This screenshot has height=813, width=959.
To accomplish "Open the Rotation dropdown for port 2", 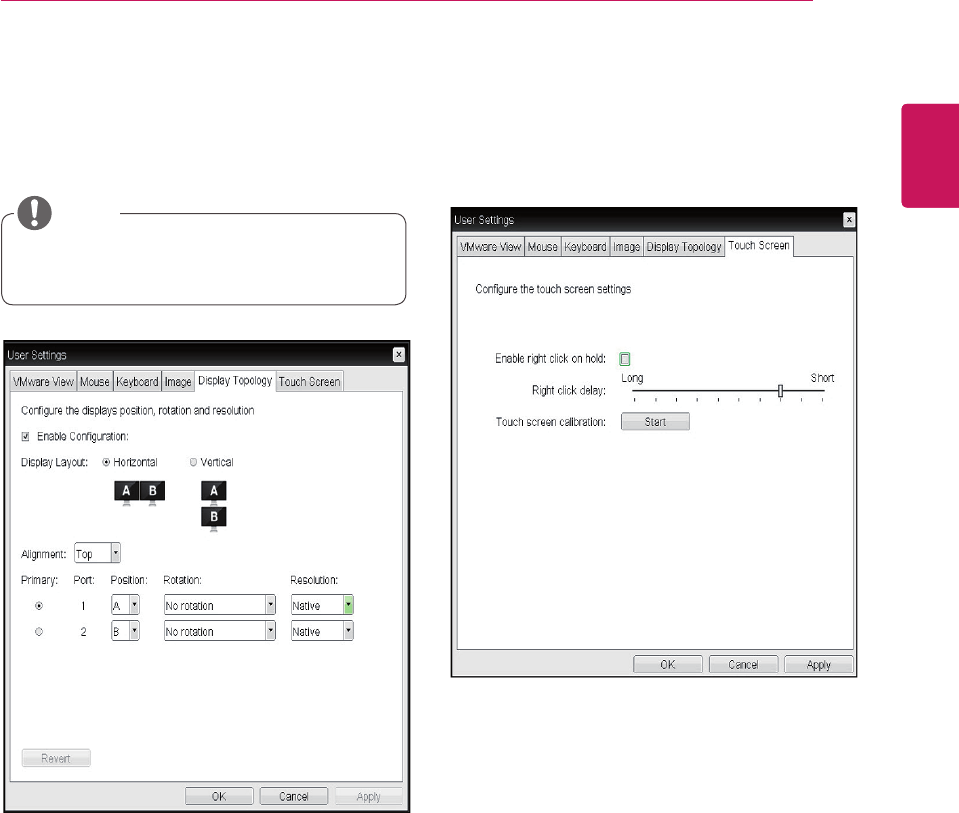I will pyautogui.click(x=220, y=631).
